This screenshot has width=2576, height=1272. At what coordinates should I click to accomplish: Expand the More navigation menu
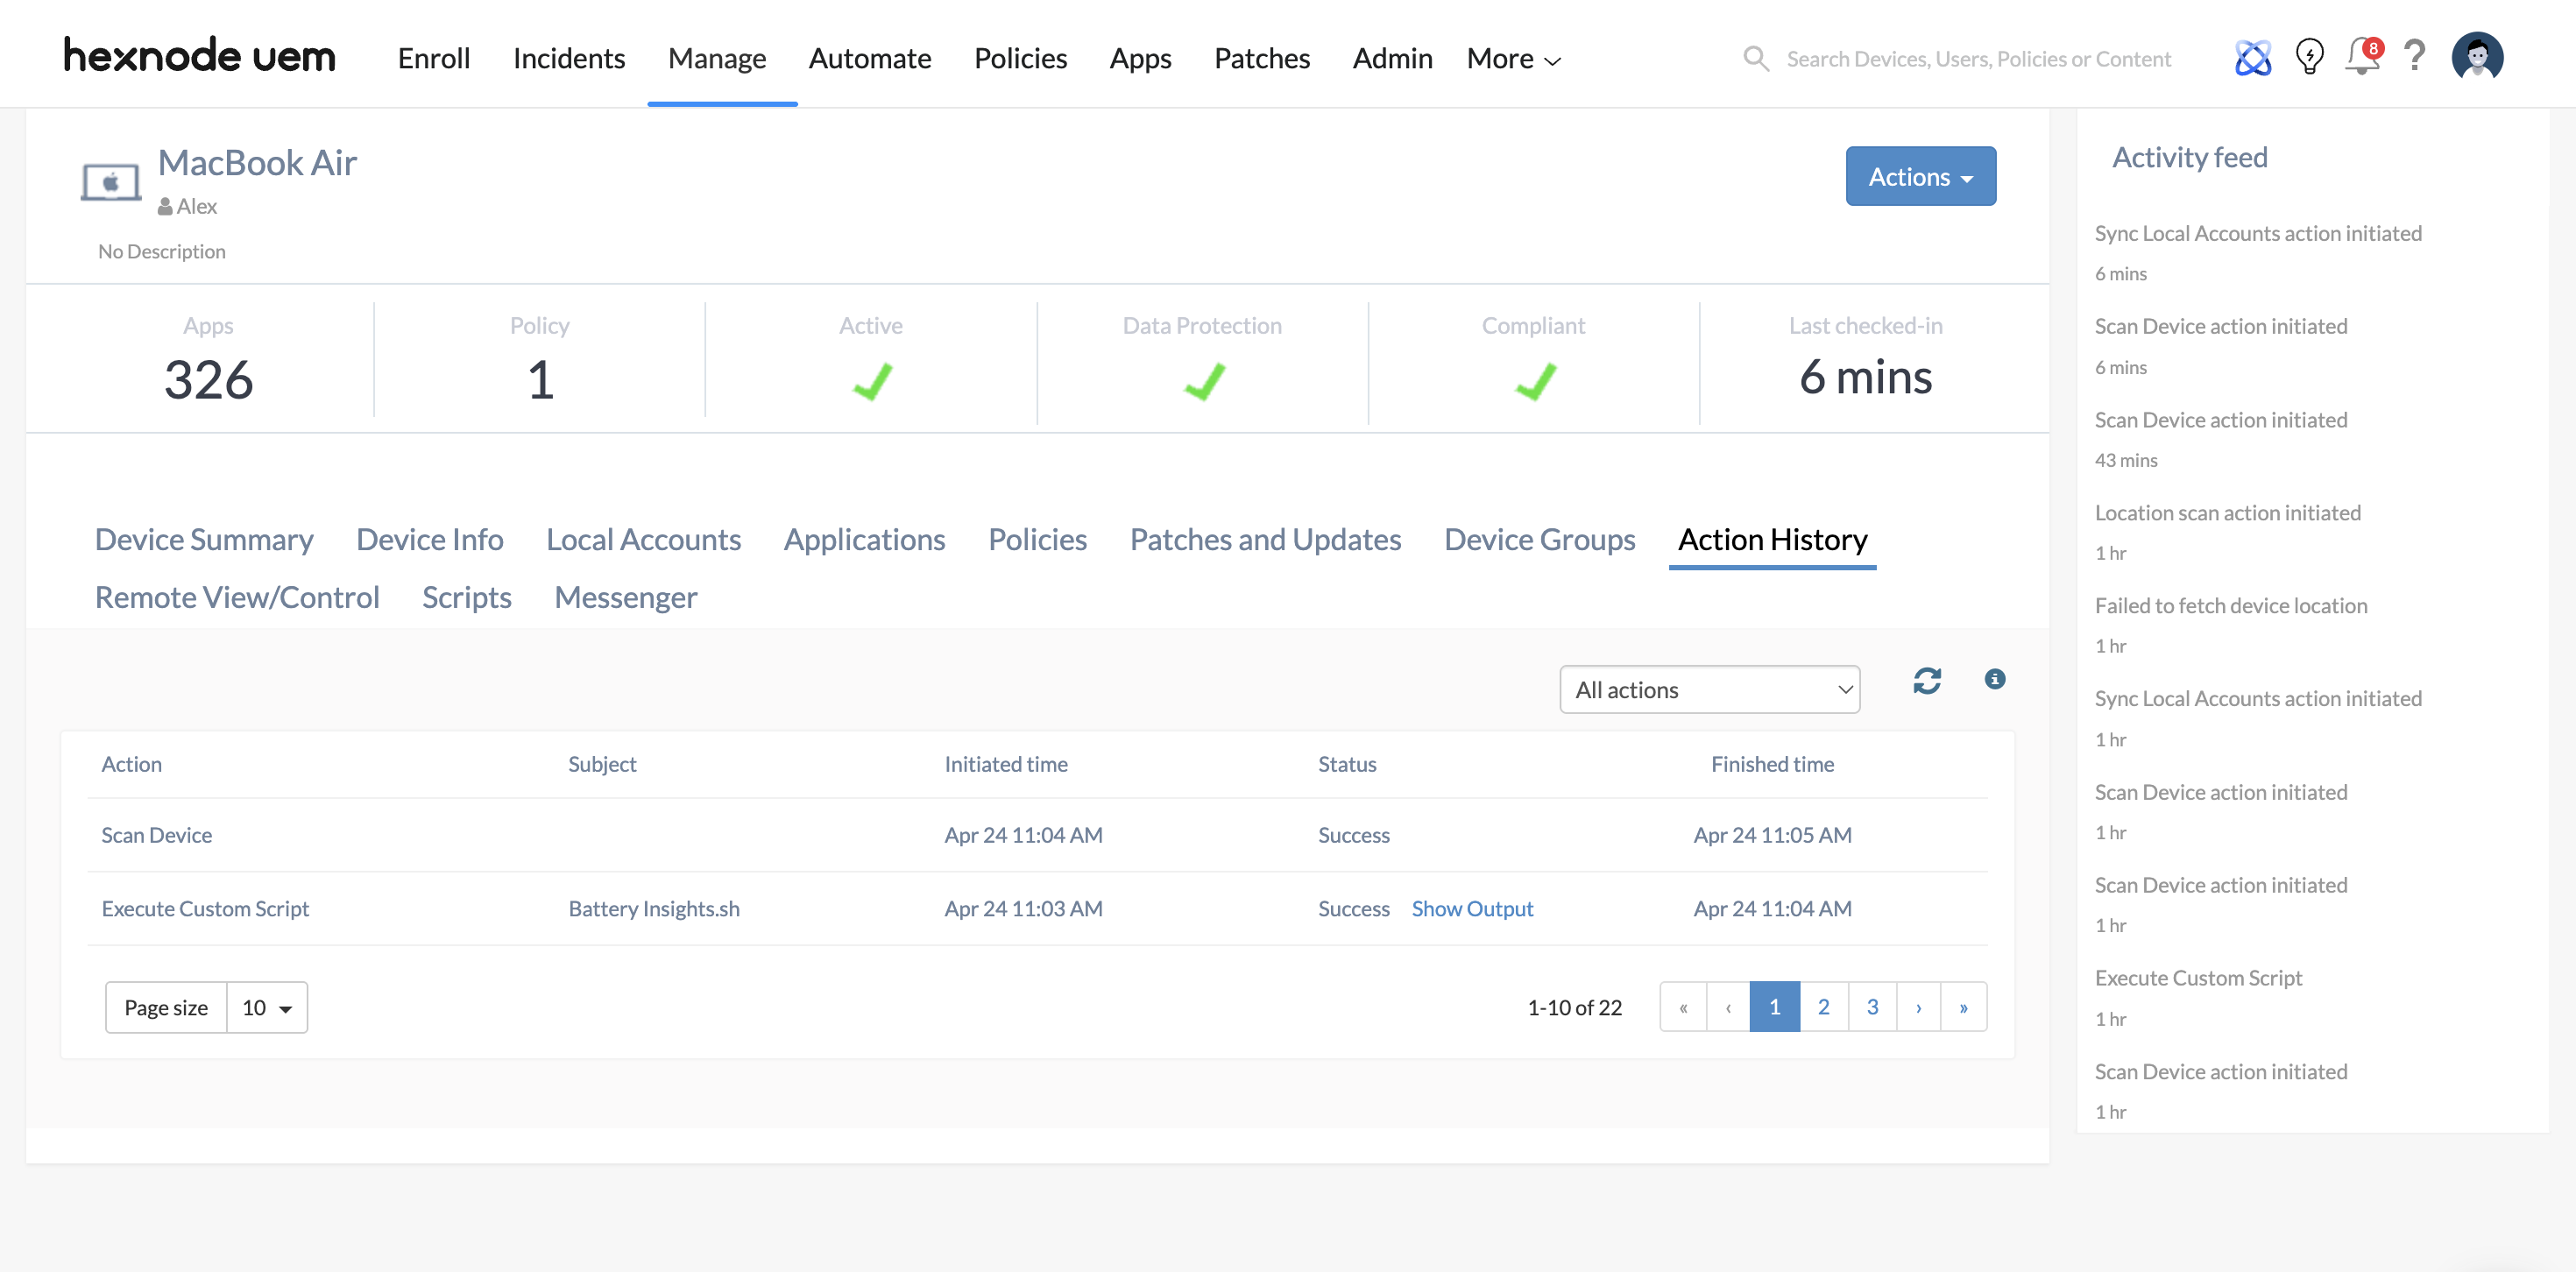click(x=1512, y=59)
